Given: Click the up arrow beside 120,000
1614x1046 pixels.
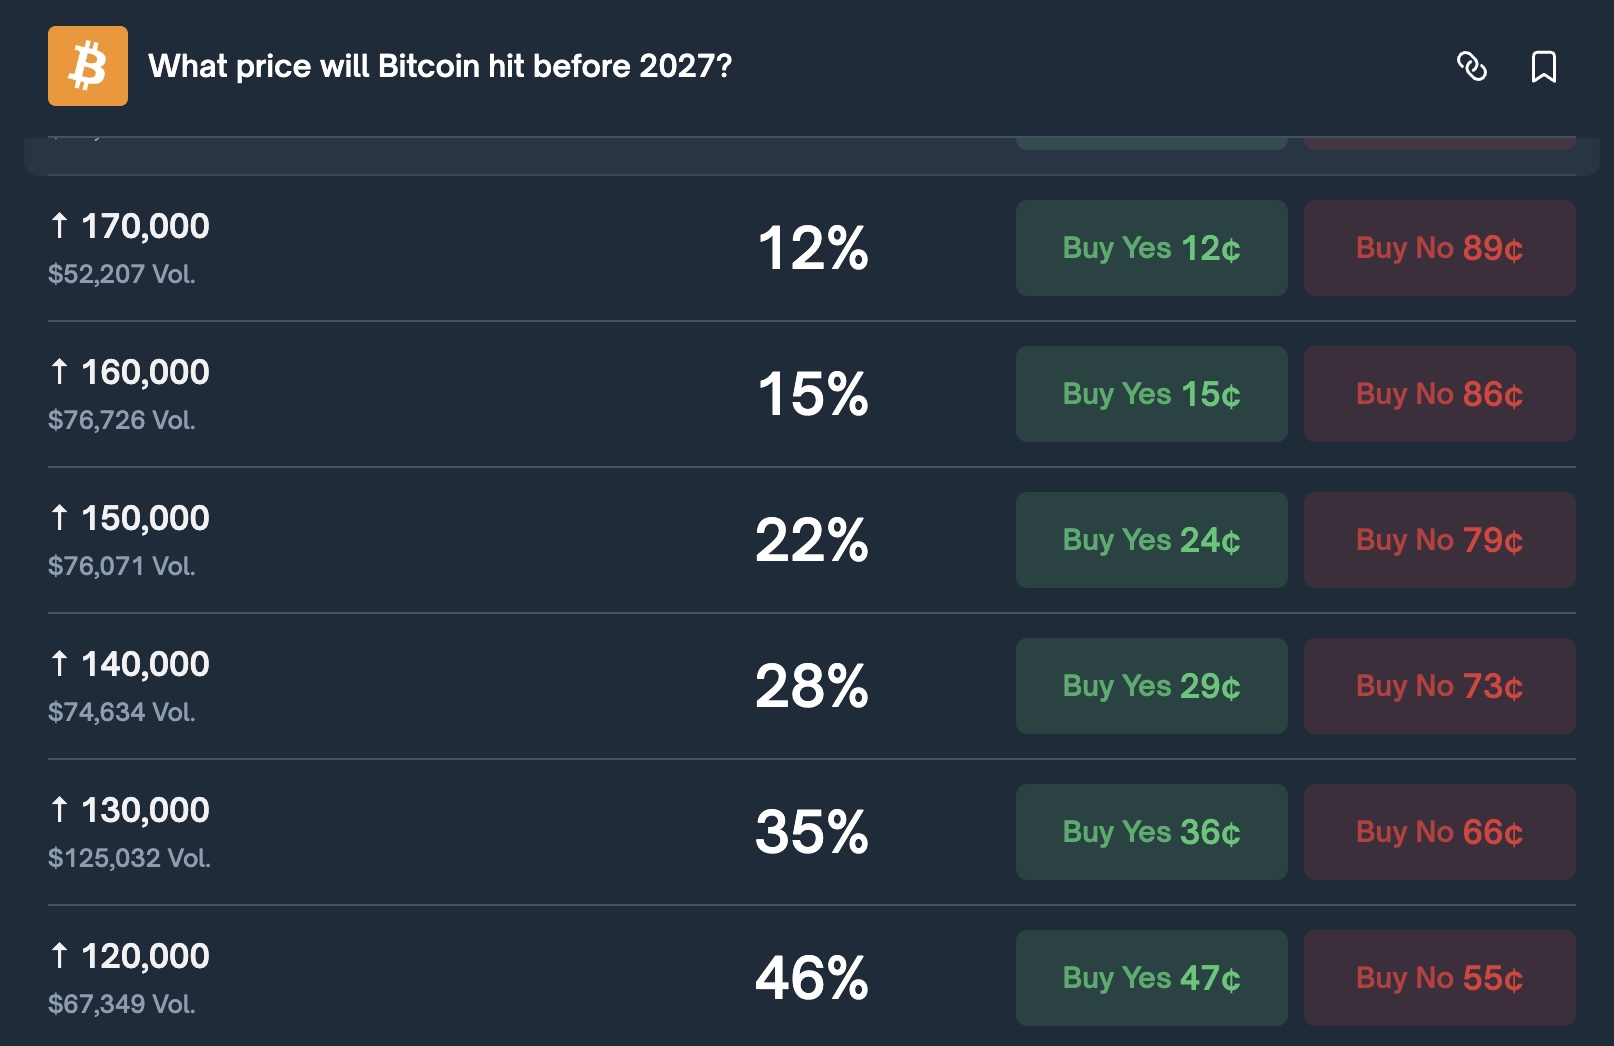Looking at the screenshot, I should coord(60,955).
